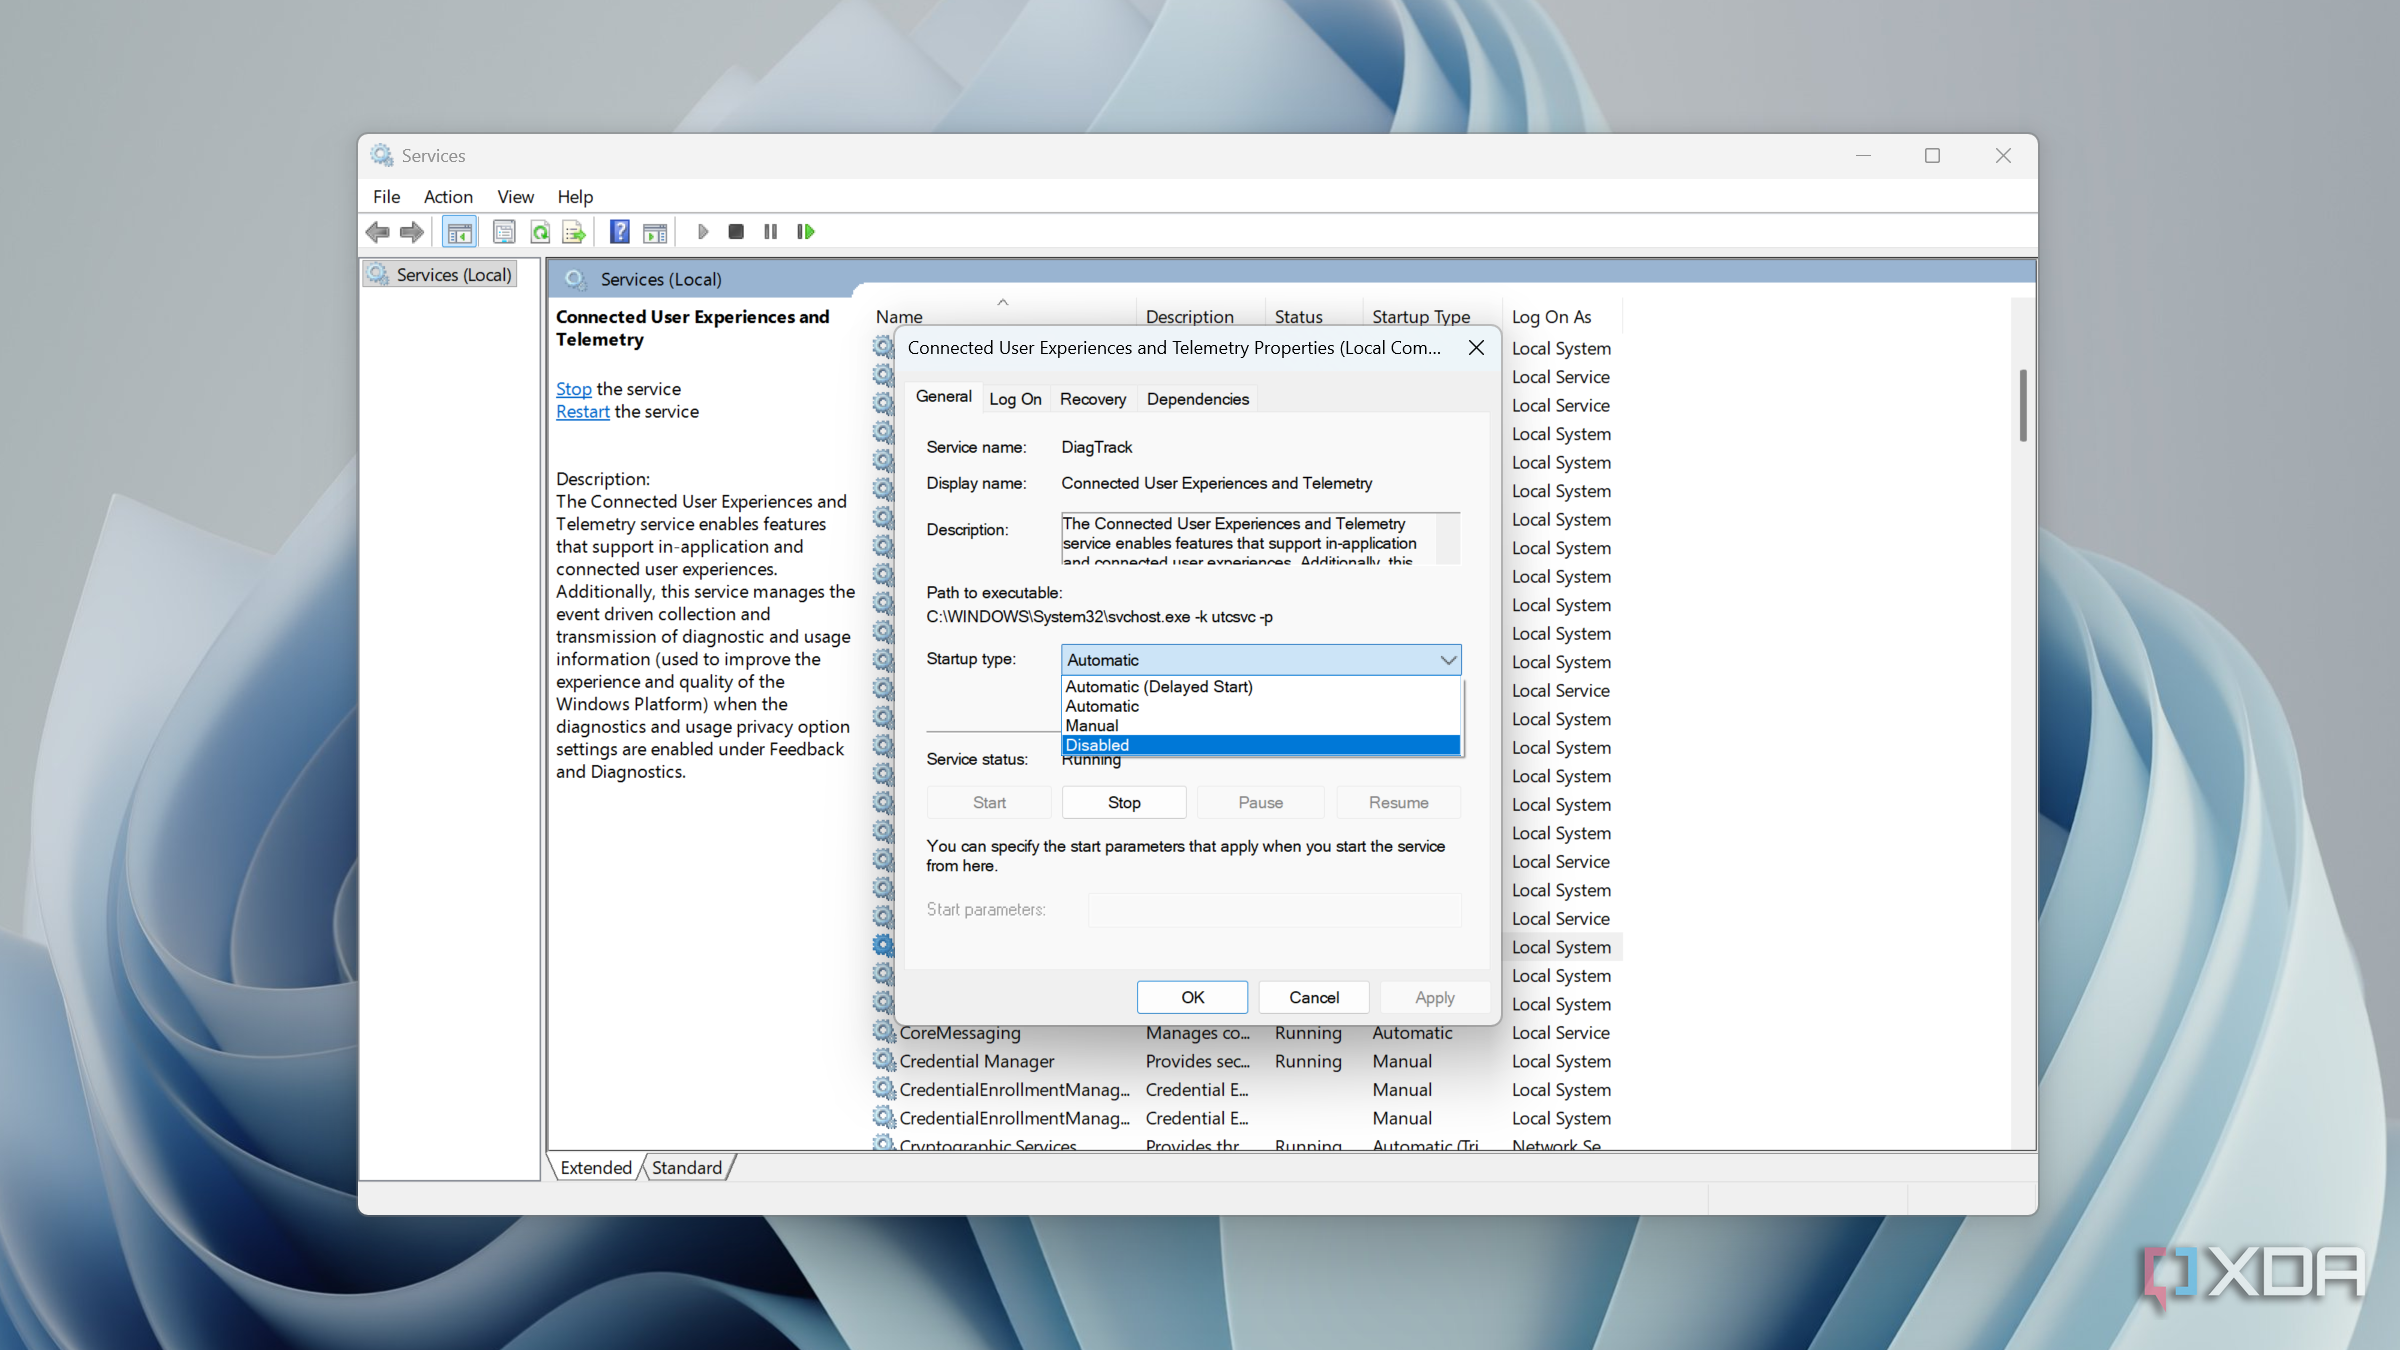2400x1350 pixels.
Task: Click the Back arrow toolbar icon
Action: 378,232
